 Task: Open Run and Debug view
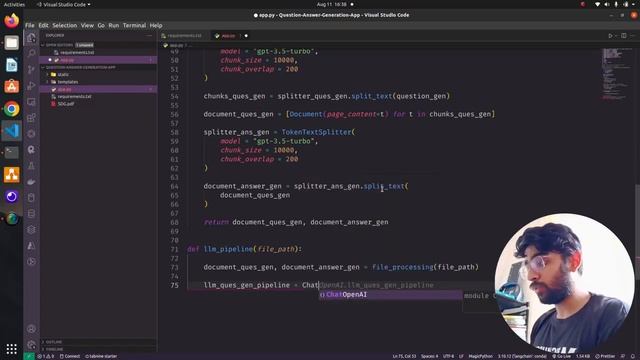click(x=31, y=86)
